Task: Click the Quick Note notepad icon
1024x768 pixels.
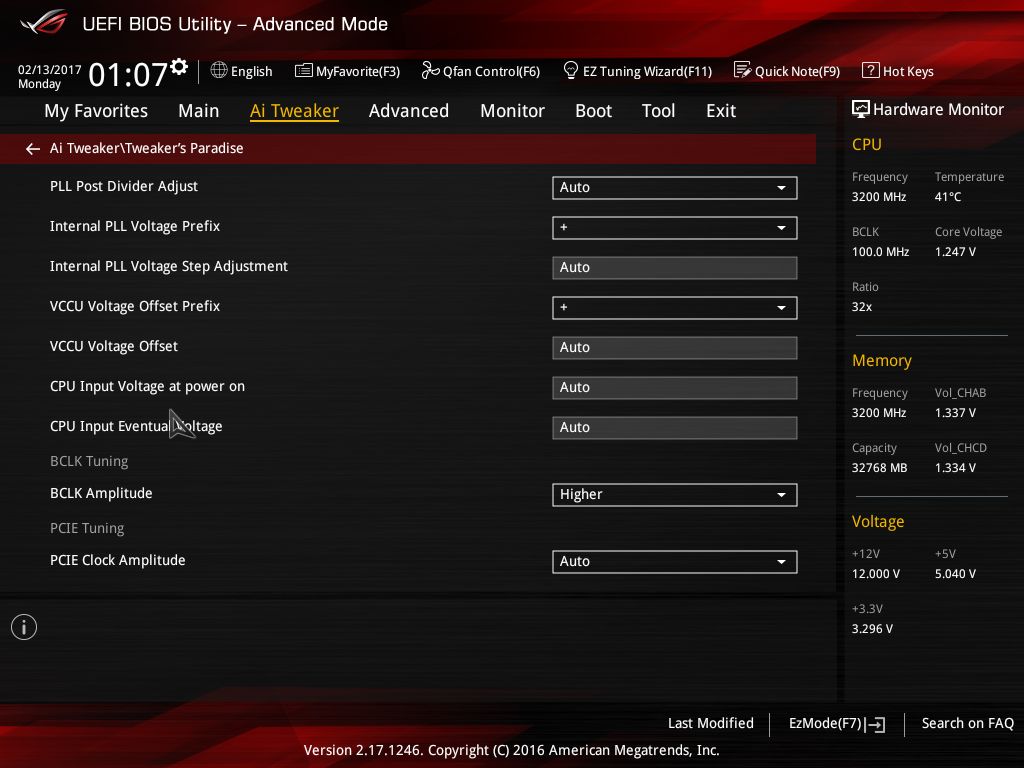Action: tap(742, 70)
